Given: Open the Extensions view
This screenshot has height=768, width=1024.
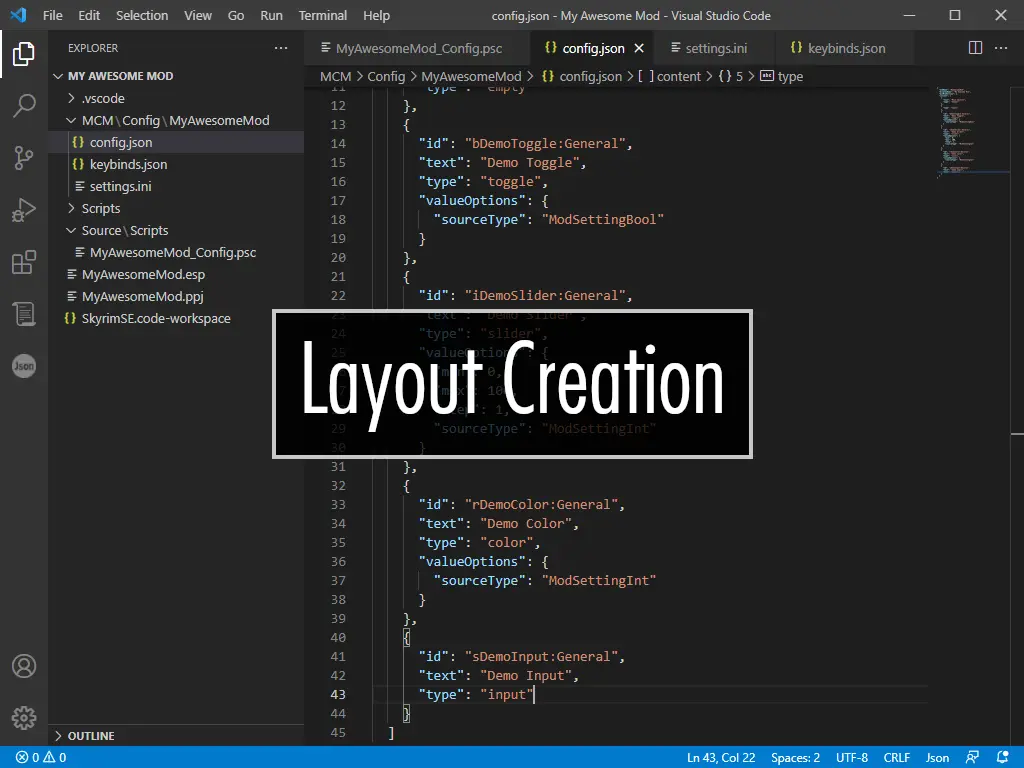Looking at the screenshot, I should tap(24, 263).
